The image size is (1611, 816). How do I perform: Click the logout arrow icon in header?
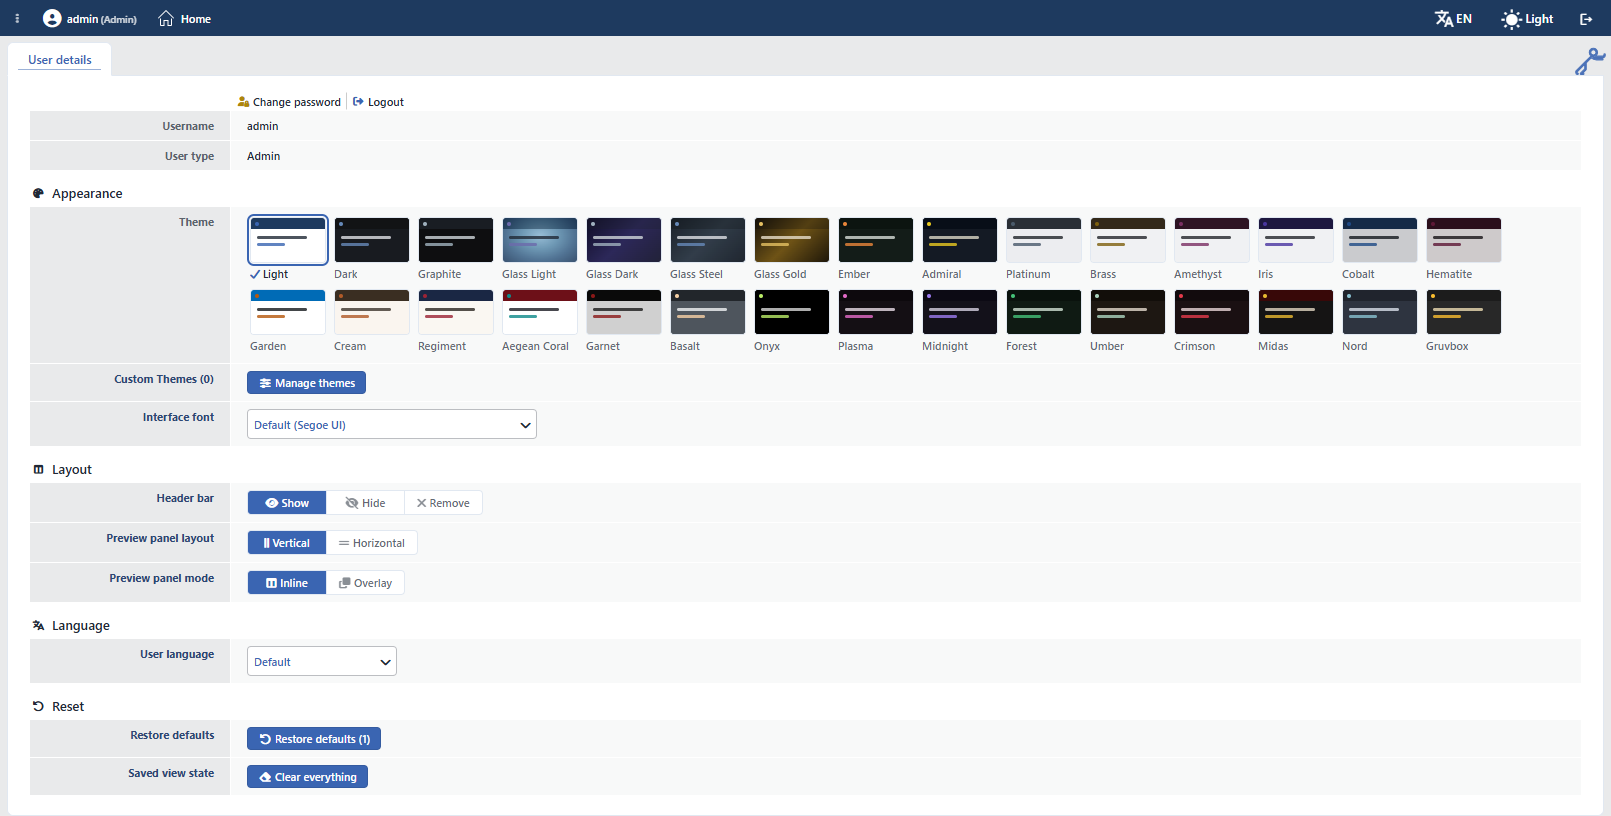click(x=1586, y=19)
